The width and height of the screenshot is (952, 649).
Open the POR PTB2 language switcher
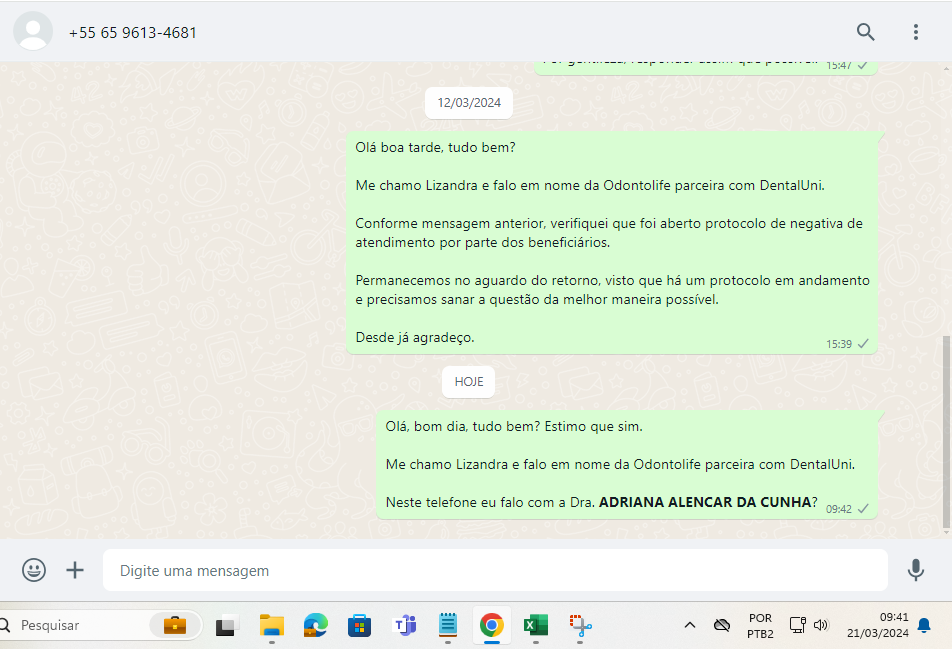click(x=760, y=626)
